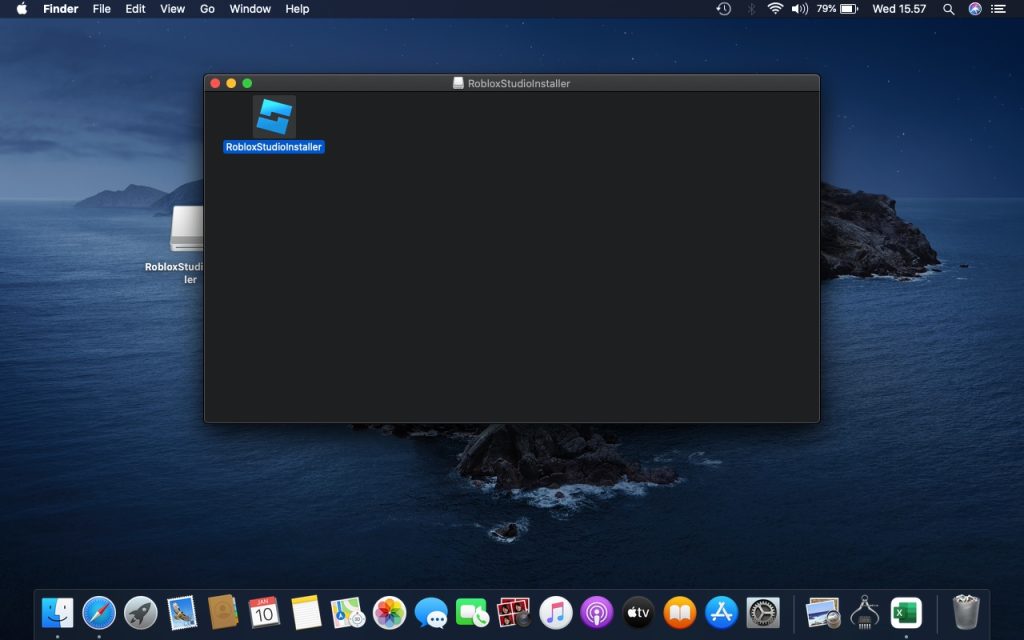Open Microsoft Excel in the dock
This screenshot has height=640, width=1024.
[906, 613]
